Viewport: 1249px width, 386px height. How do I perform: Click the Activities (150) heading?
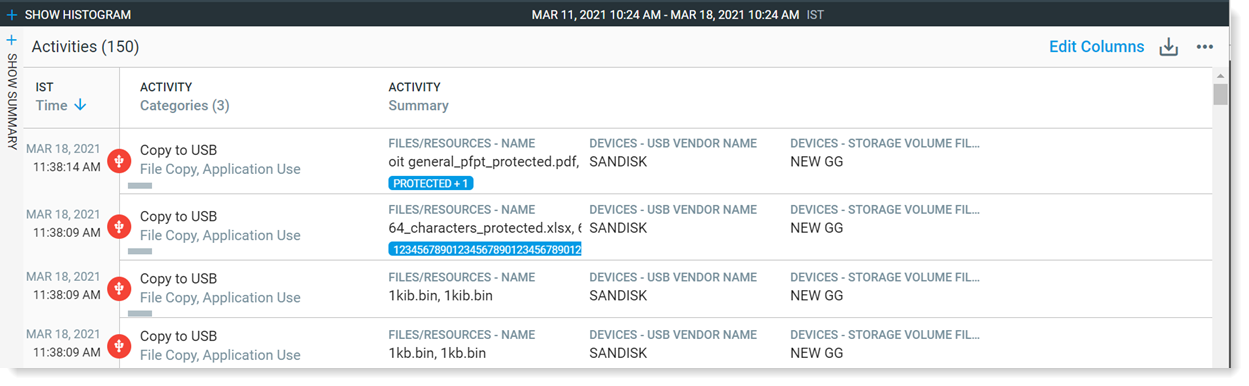85,46
